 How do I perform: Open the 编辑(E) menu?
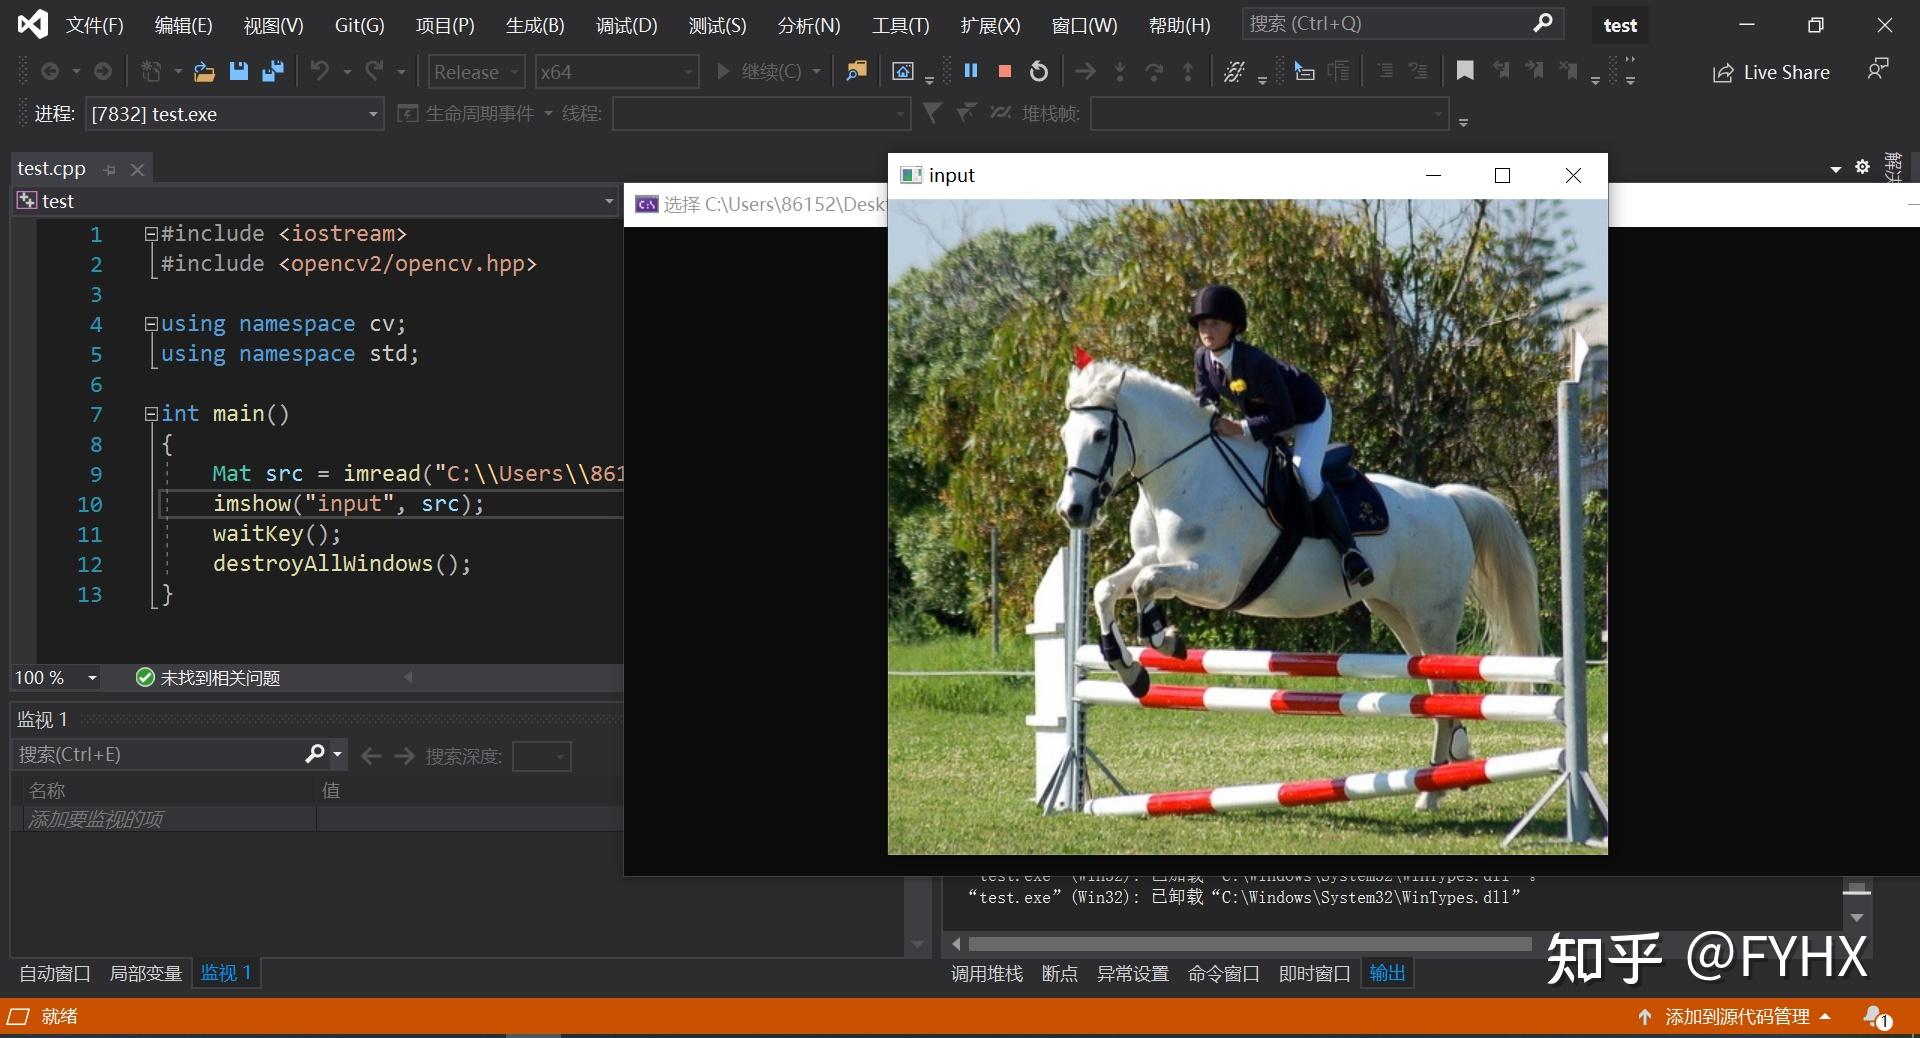[184, 25]
